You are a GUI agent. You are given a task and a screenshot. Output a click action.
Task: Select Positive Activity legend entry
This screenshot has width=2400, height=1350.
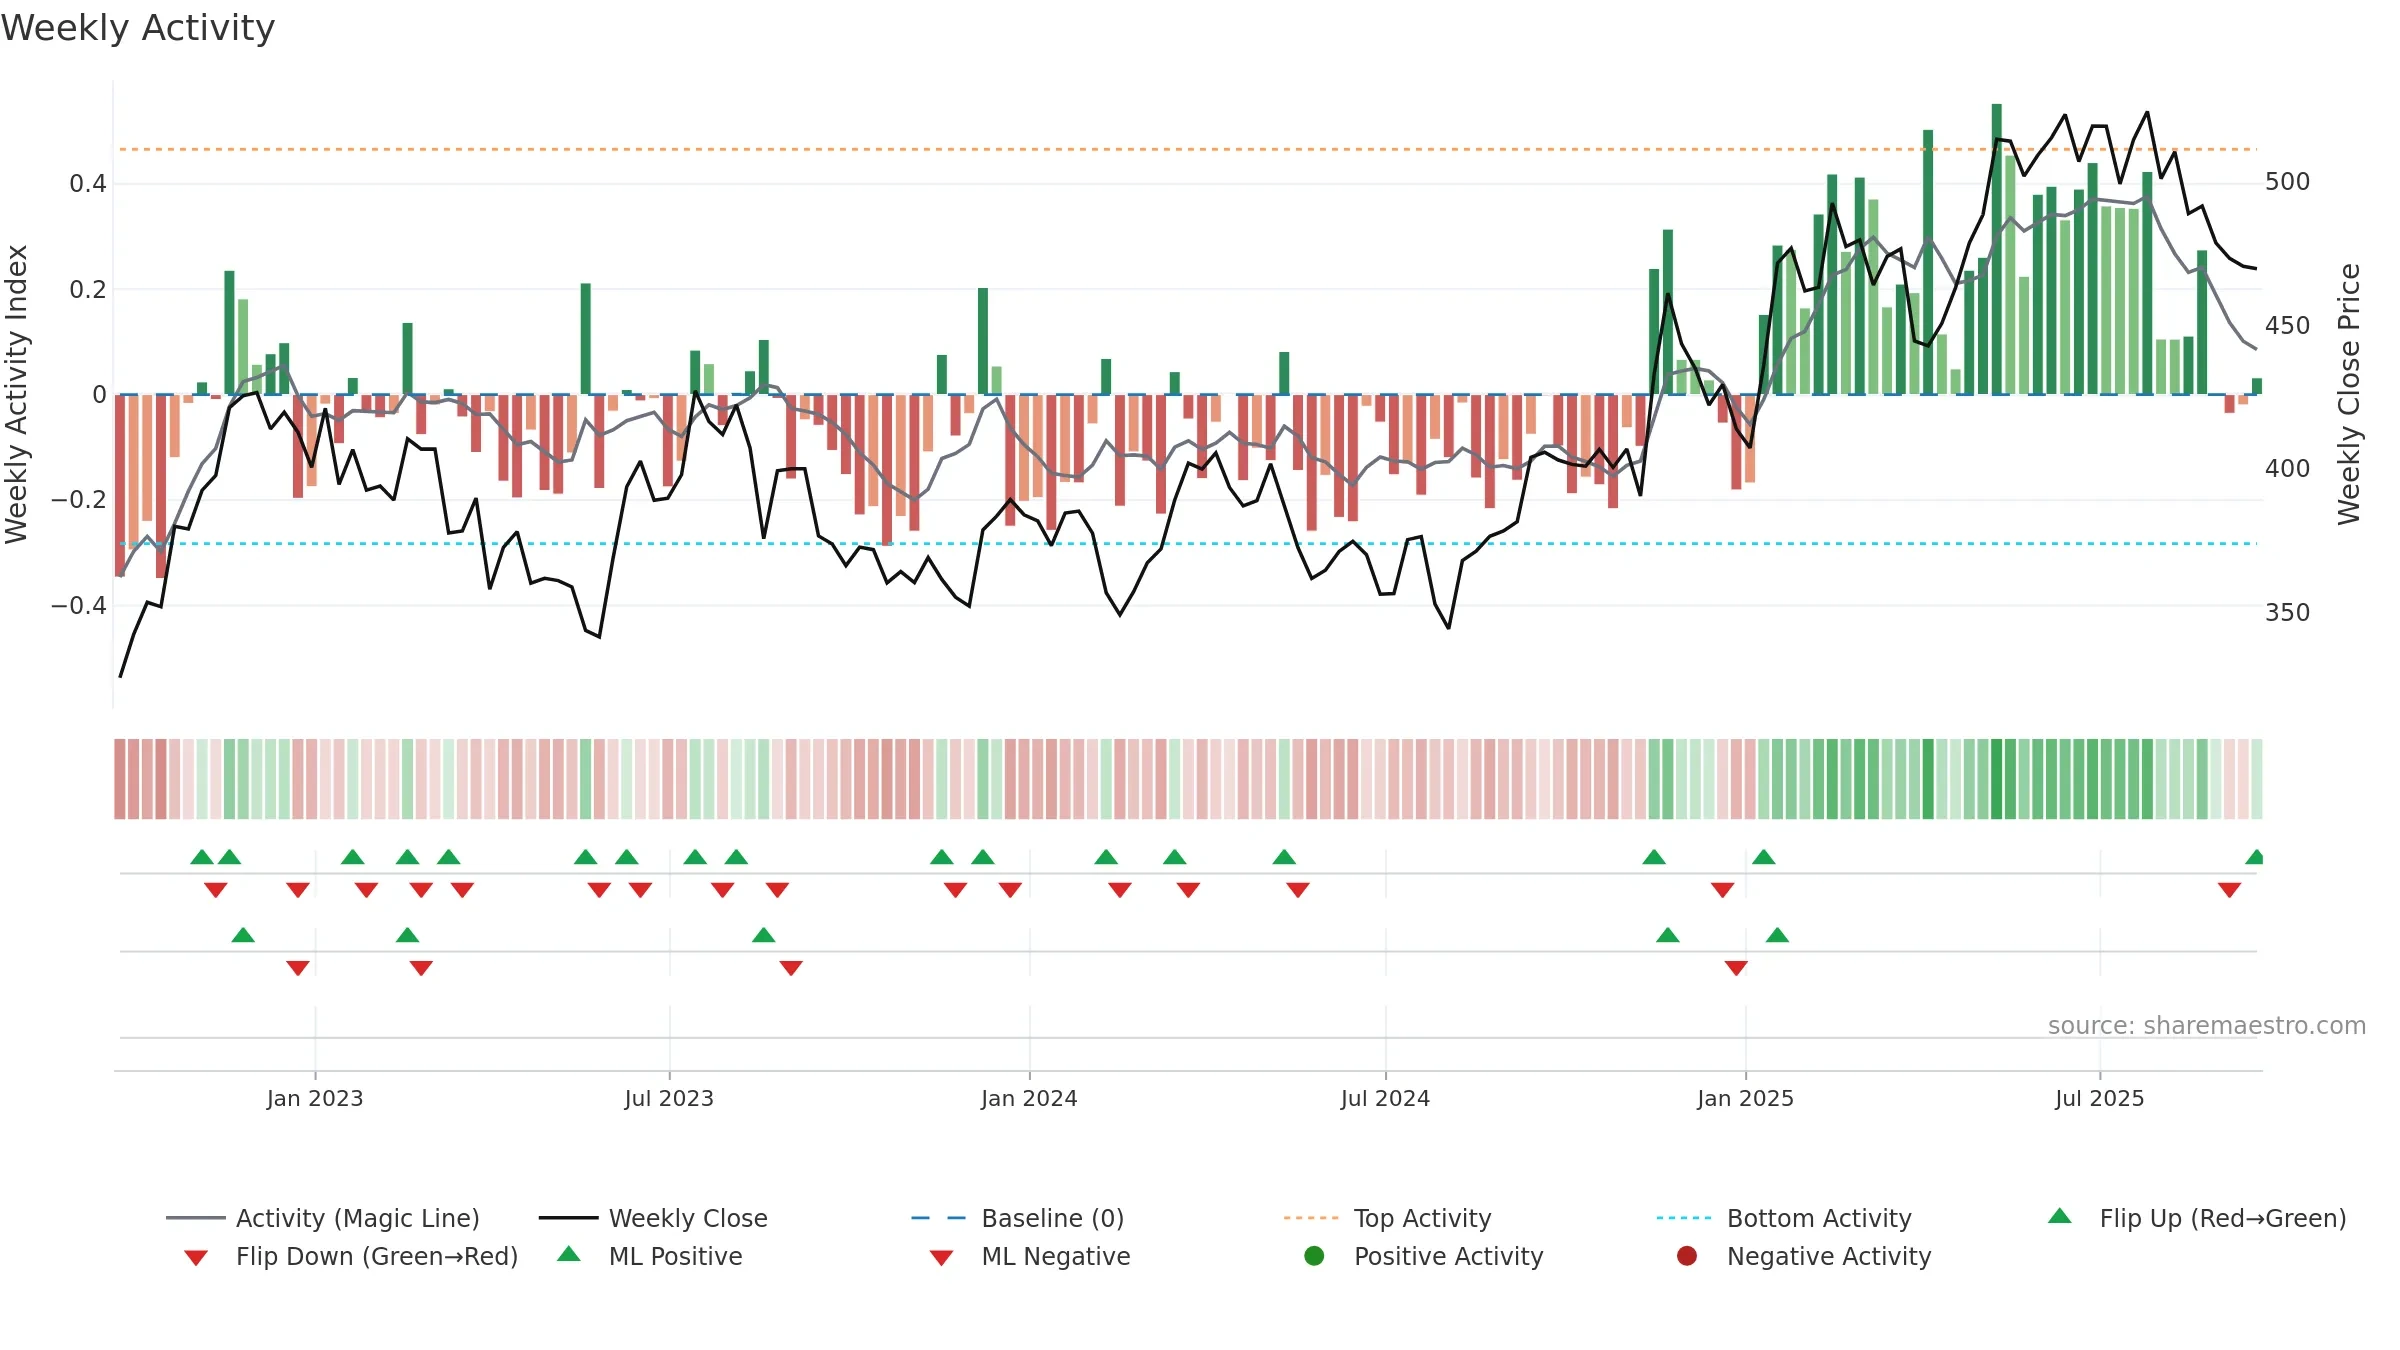[1424, 1256]
